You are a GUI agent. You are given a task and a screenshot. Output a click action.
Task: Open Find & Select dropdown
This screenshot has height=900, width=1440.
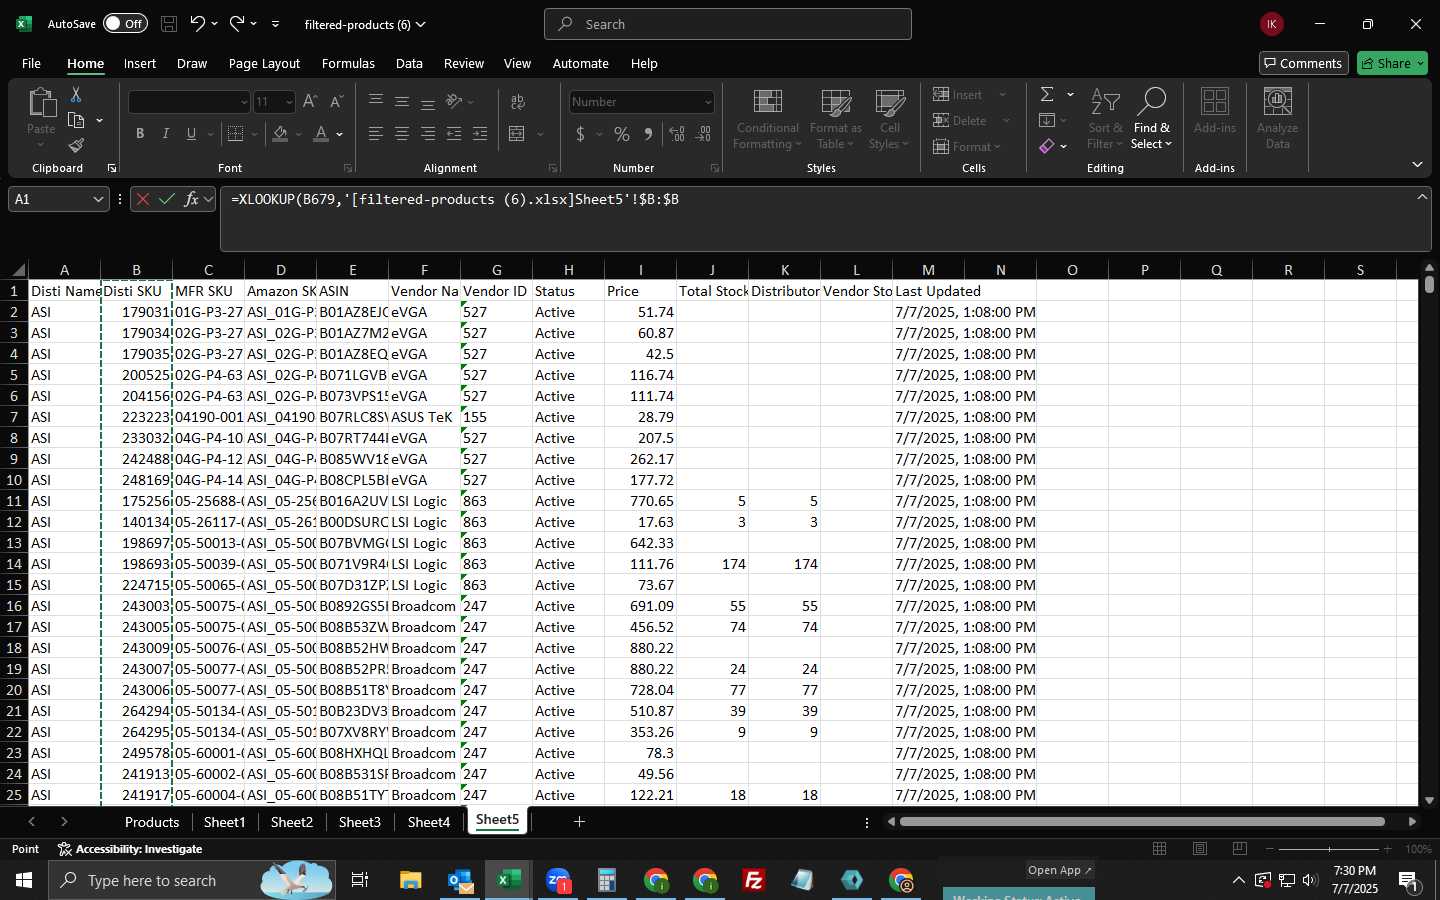click(1151, 118)
